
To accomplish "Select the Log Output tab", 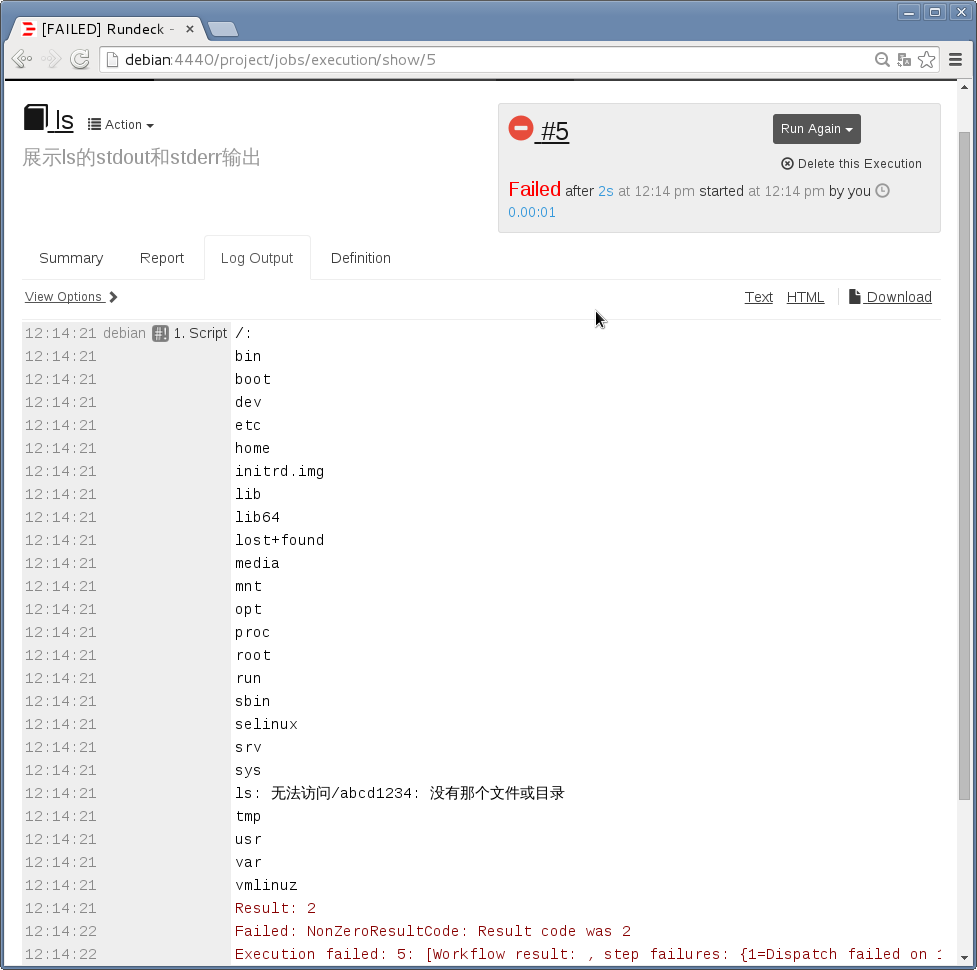I will coord(257,258).
